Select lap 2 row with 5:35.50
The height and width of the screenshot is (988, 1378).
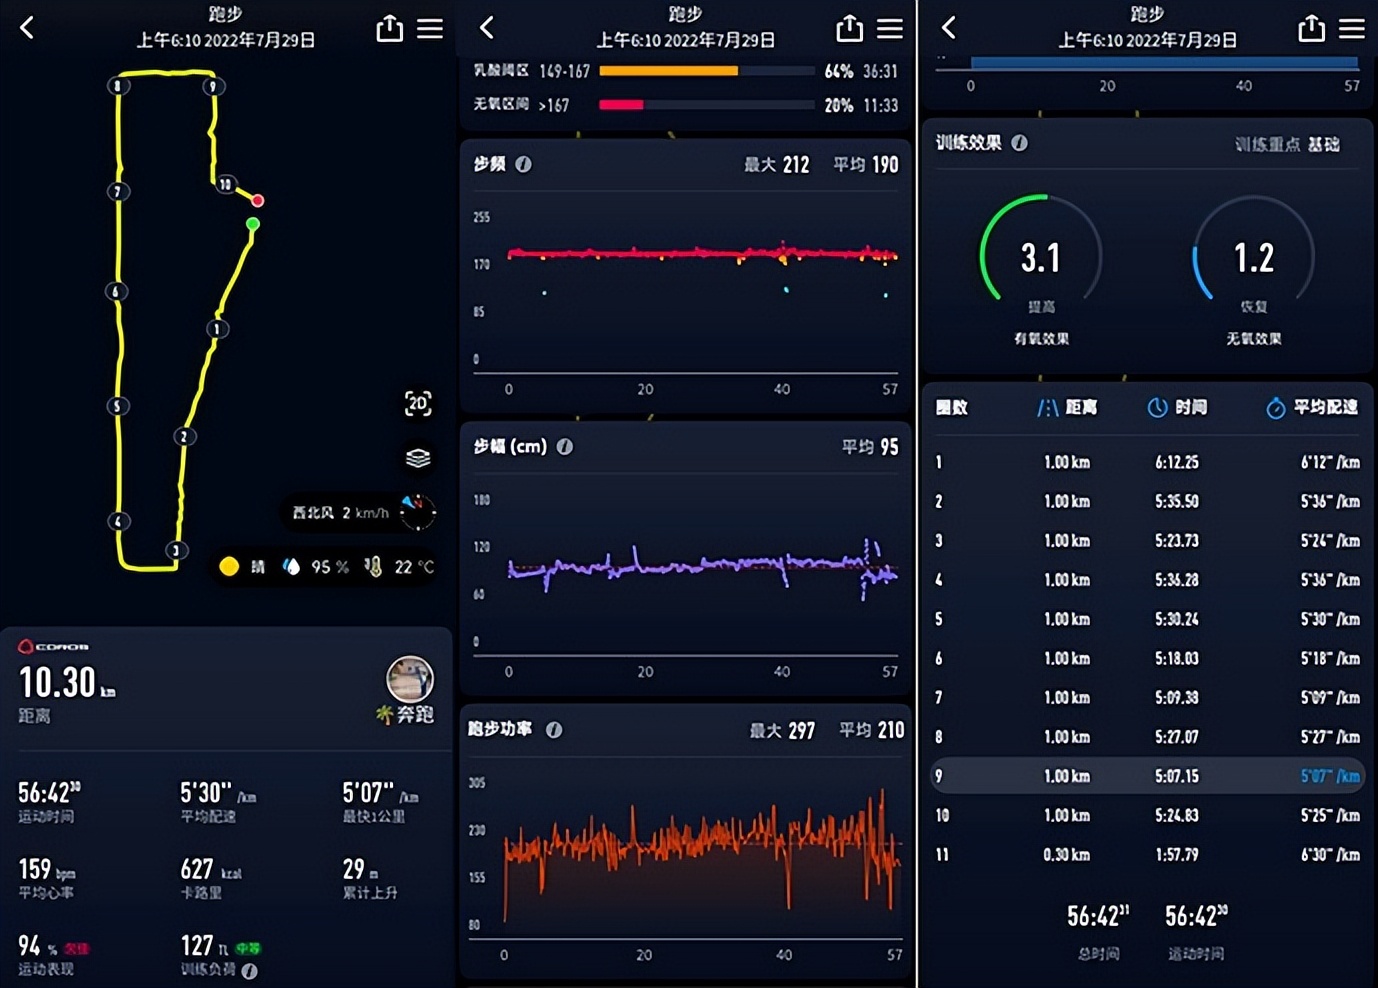pos(1148,501)
